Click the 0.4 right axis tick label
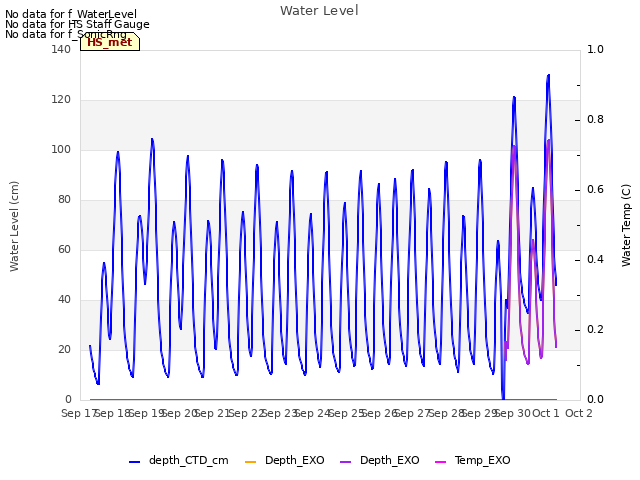Image resolution: width=640 pixels, height=480 pixels. [x=595, y=260]
